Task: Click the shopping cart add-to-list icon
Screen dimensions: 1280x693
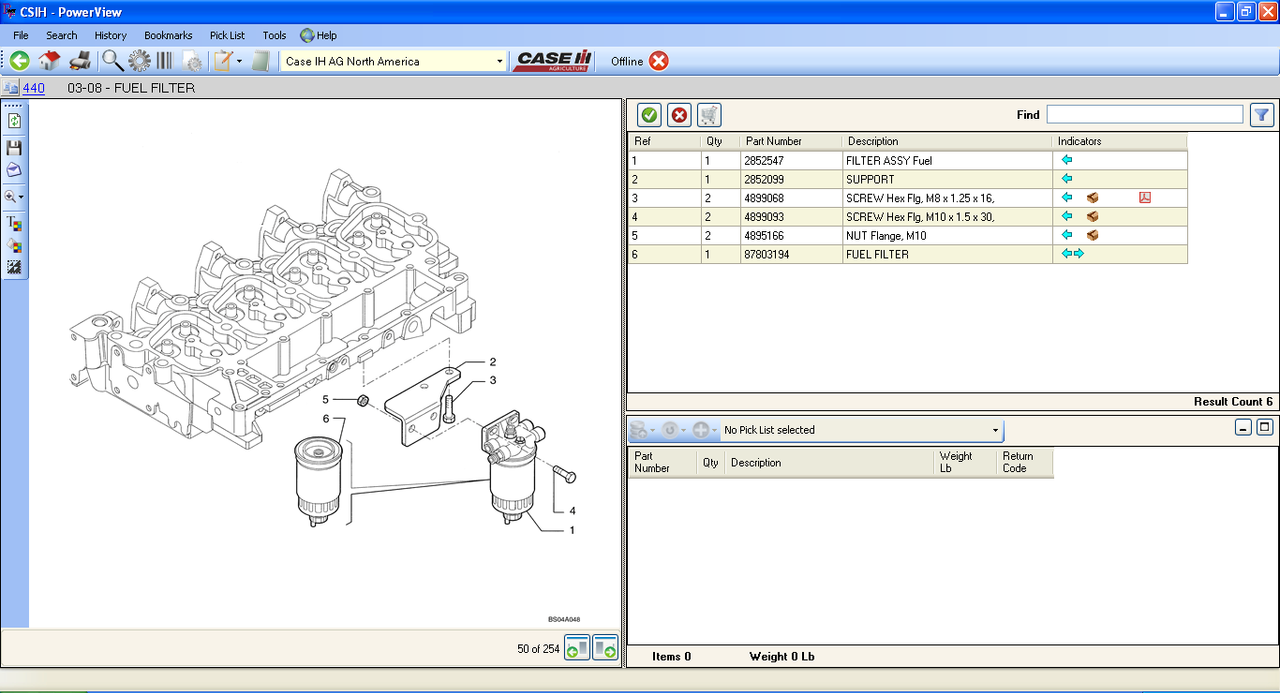Action: (709, 115)
